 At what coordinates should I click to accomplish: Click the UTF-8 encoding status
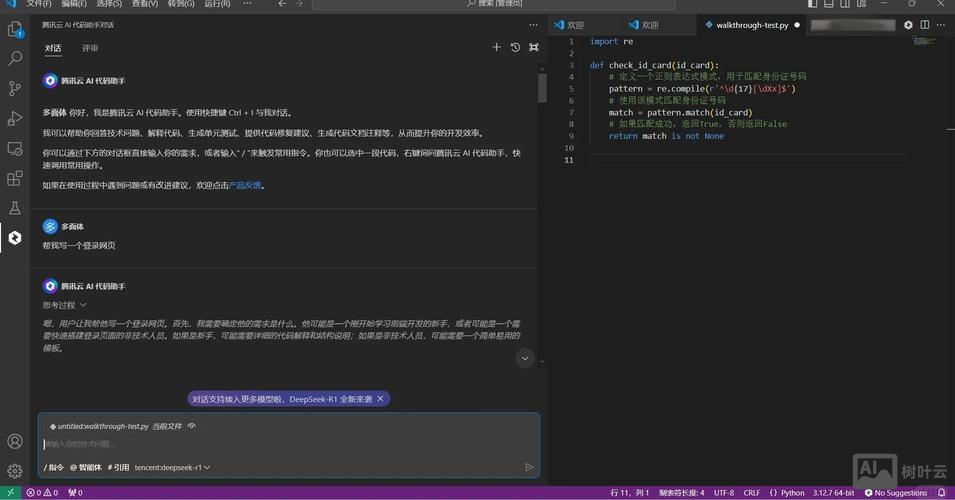tap(724, 493)
